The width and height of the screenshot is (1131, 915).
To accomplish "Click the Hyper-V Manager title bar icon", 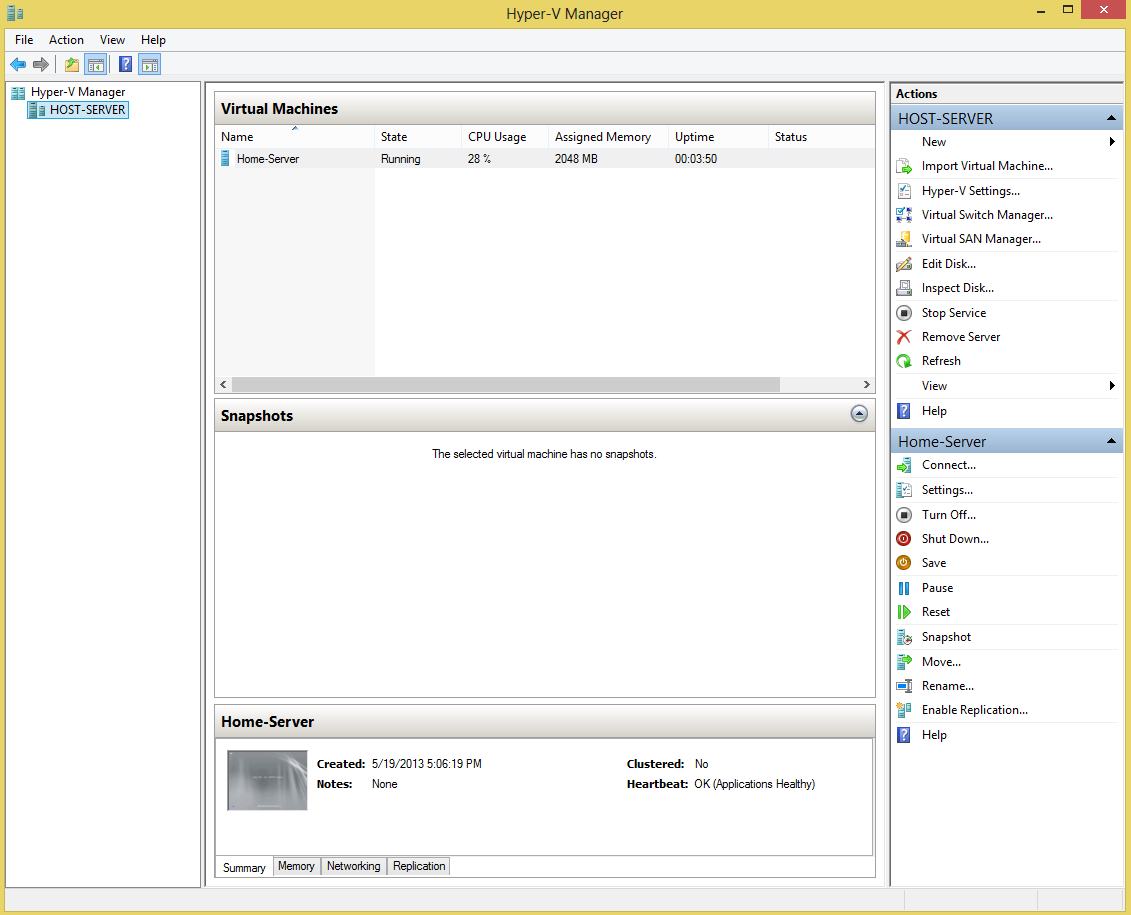I will pos(15,13).
